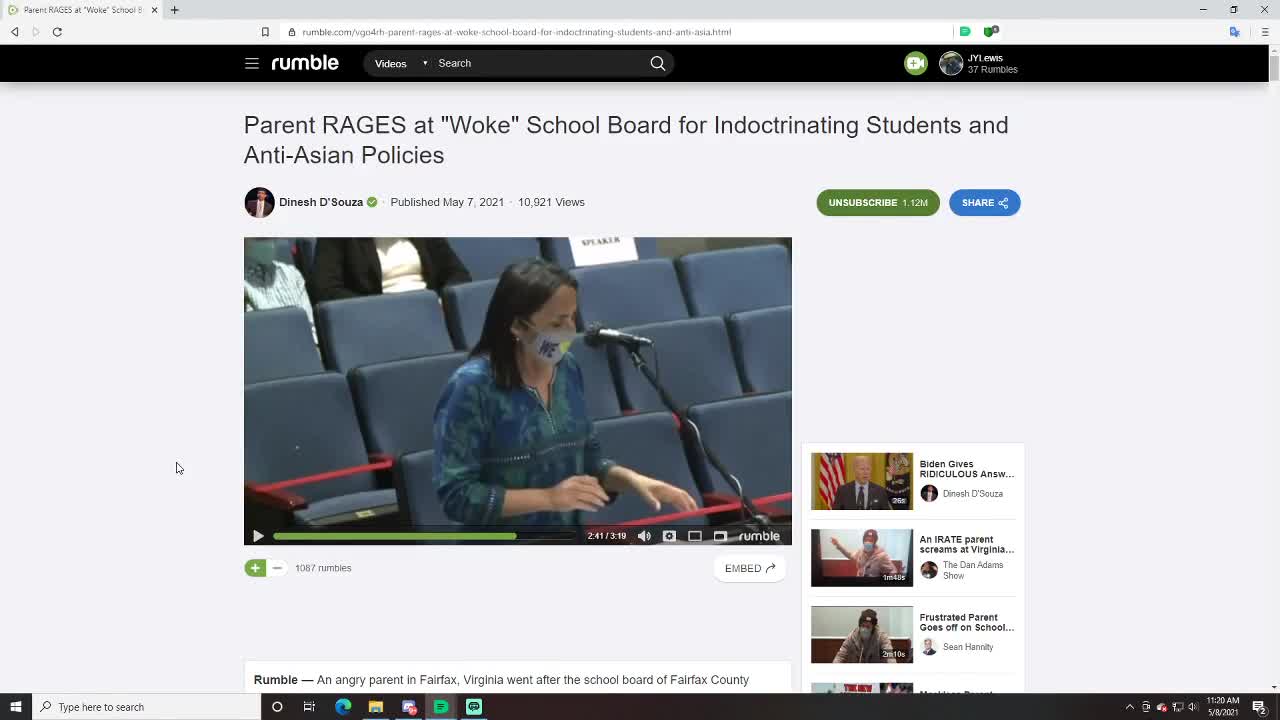Click the browser address bar URL
1280x720 pixels.
tap(516, 32)
